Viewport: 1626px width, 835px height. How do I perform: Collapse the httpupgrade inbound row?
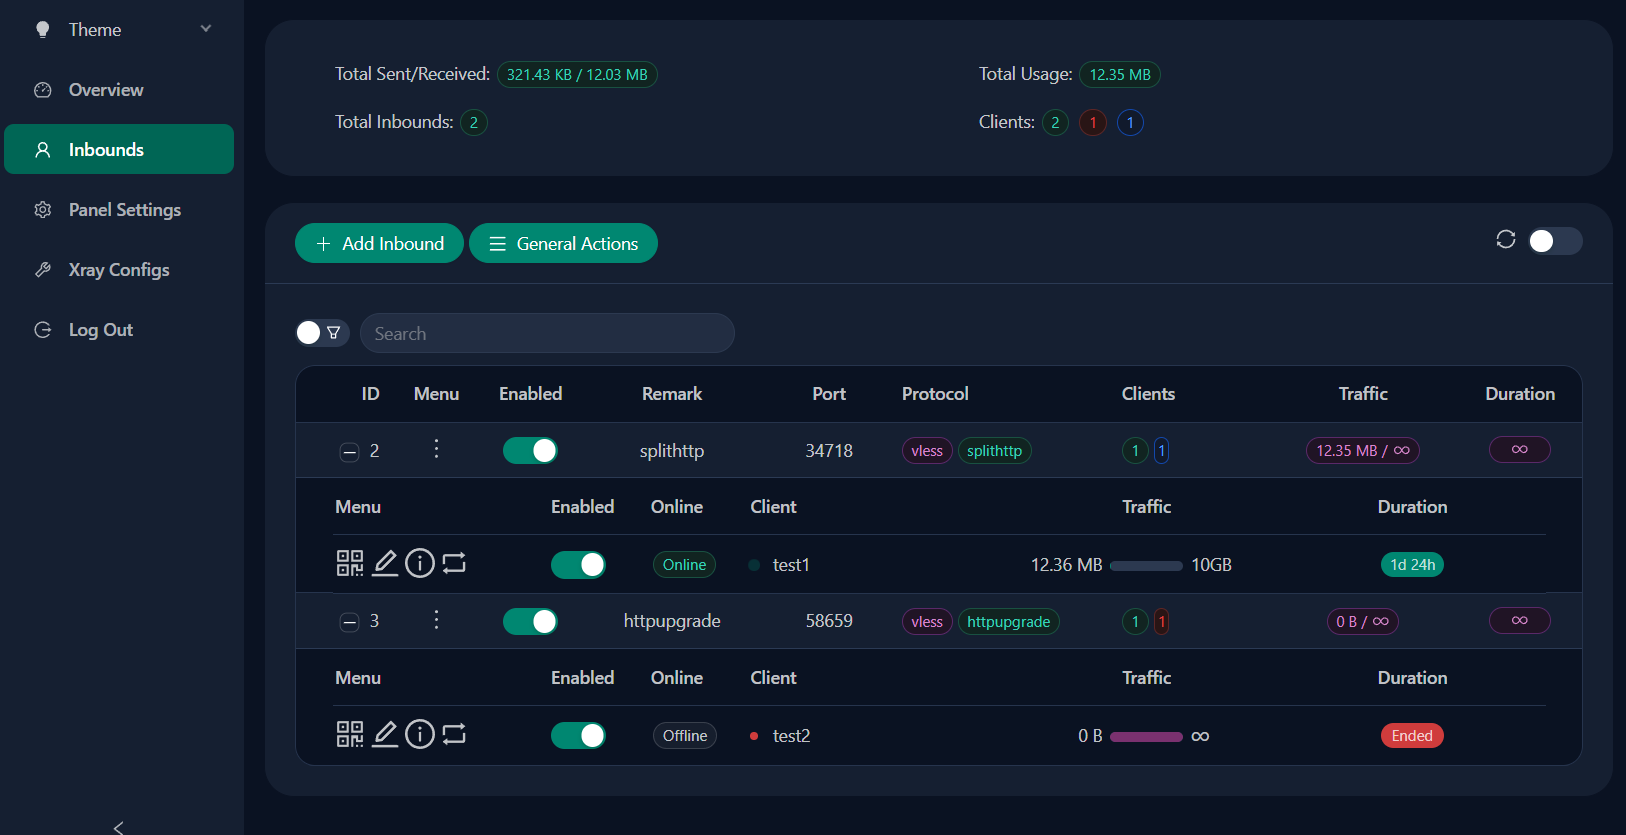[349, 622]
